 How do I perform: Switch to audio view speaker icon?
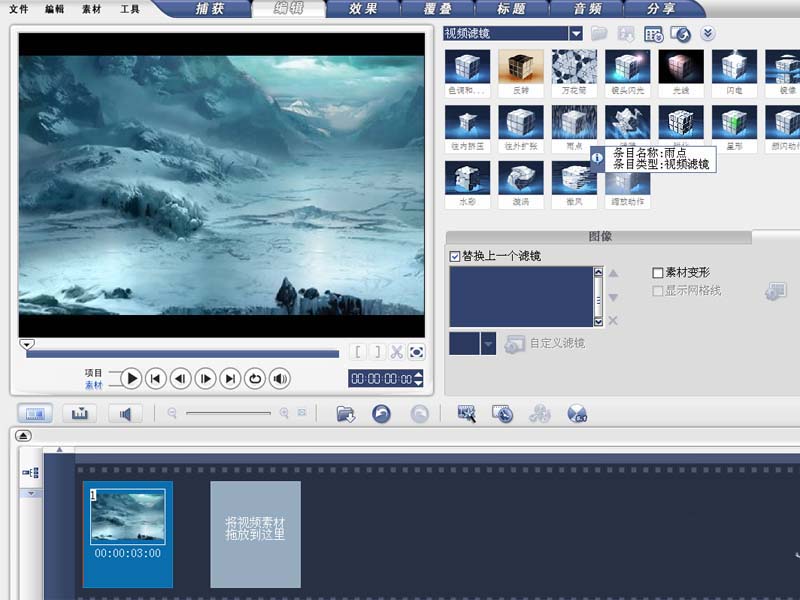124,413
